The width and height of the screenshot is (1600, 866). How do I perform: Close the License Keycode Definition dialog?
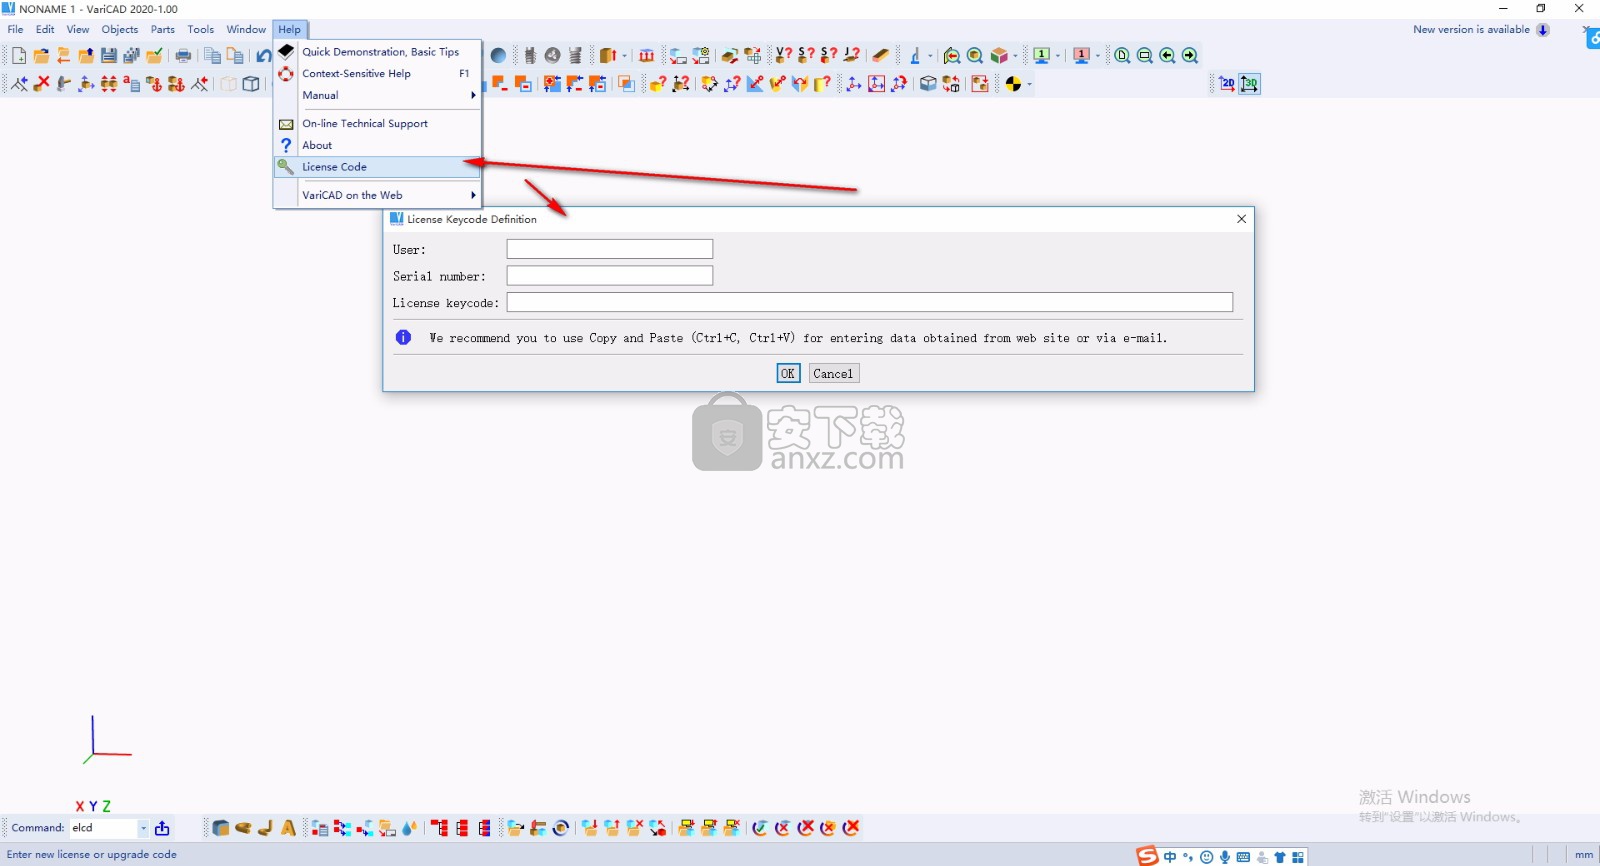[x=1241, y=219]
